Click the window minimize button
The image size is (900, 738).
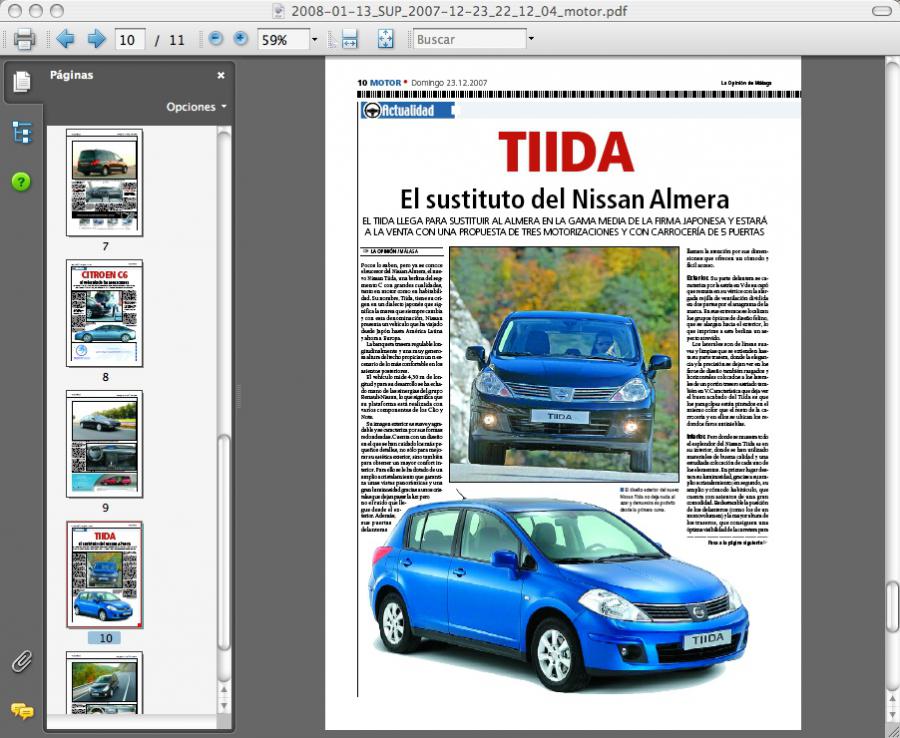click(36, 11)
